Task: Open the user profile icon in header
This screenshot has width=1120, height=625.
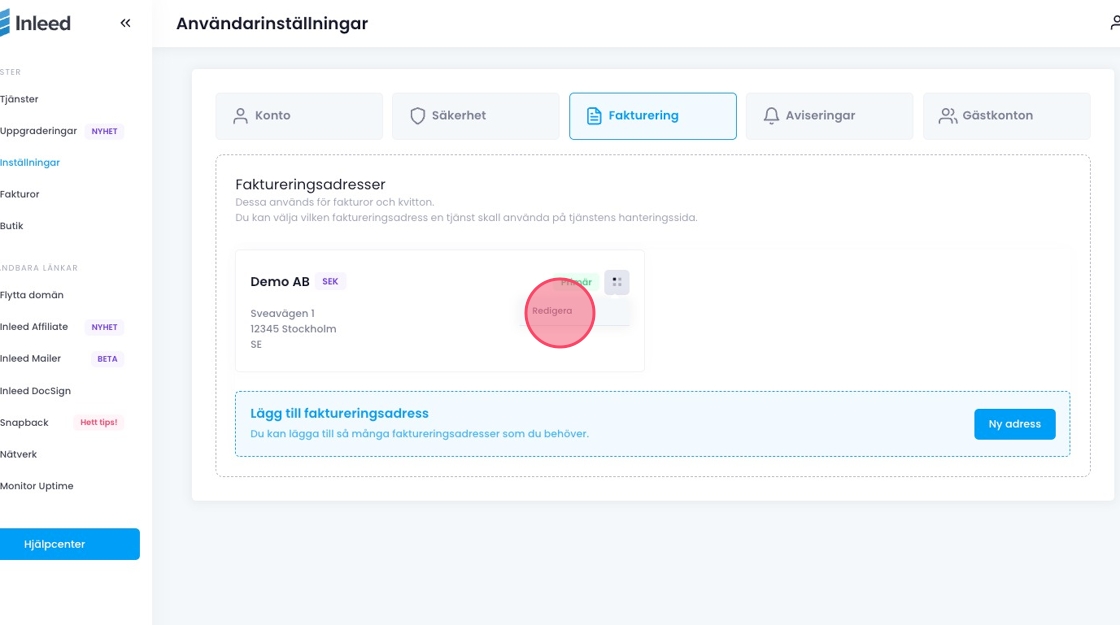Action: 1115,23
